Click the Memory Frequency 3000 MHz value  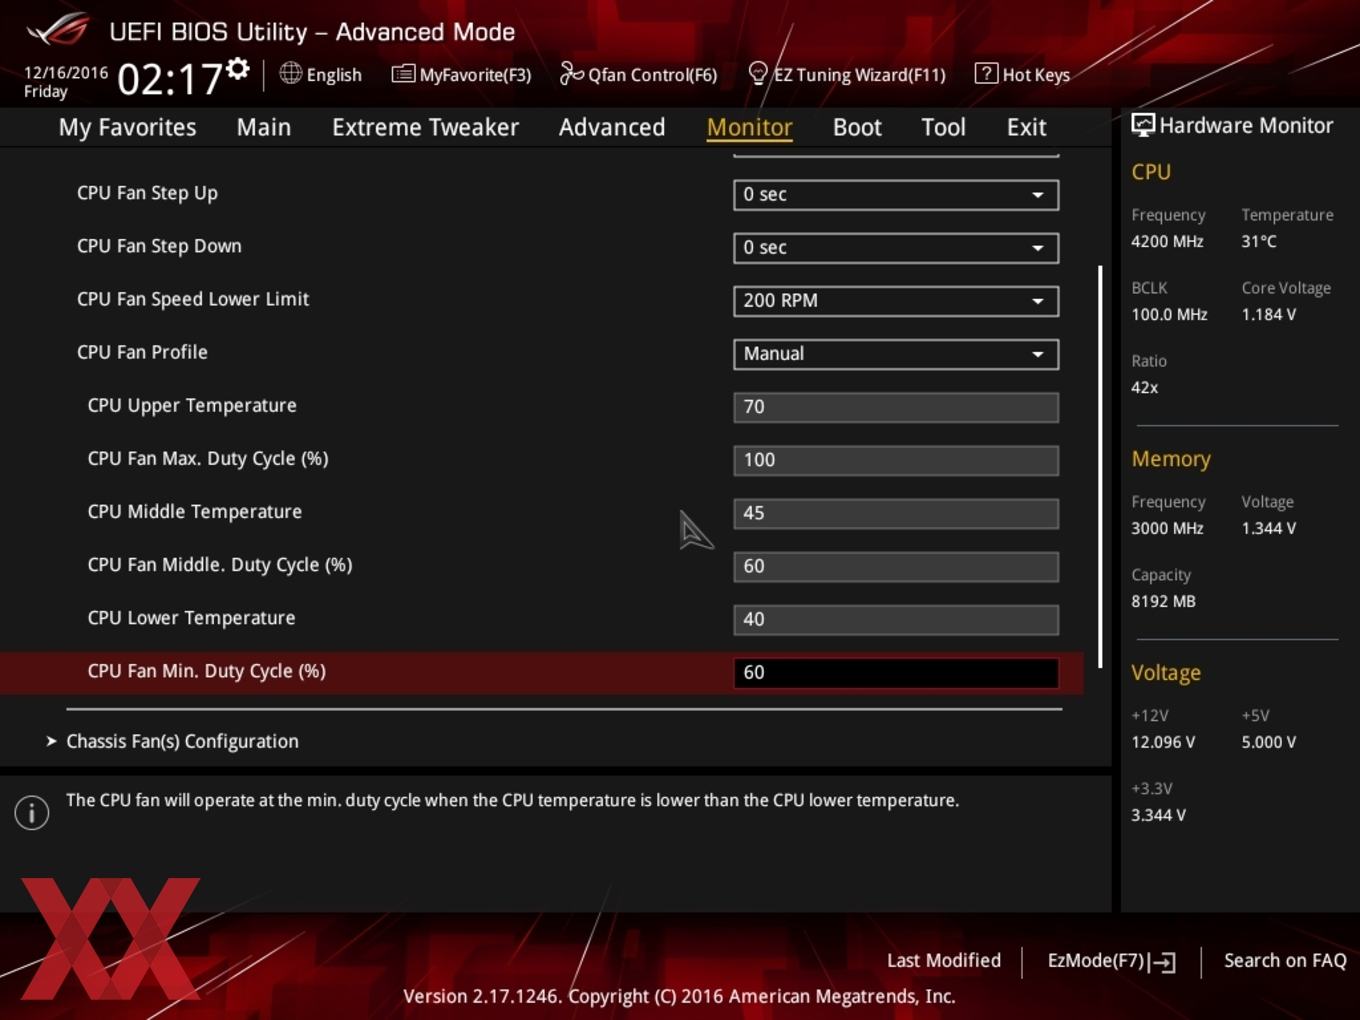point(1167,528)
